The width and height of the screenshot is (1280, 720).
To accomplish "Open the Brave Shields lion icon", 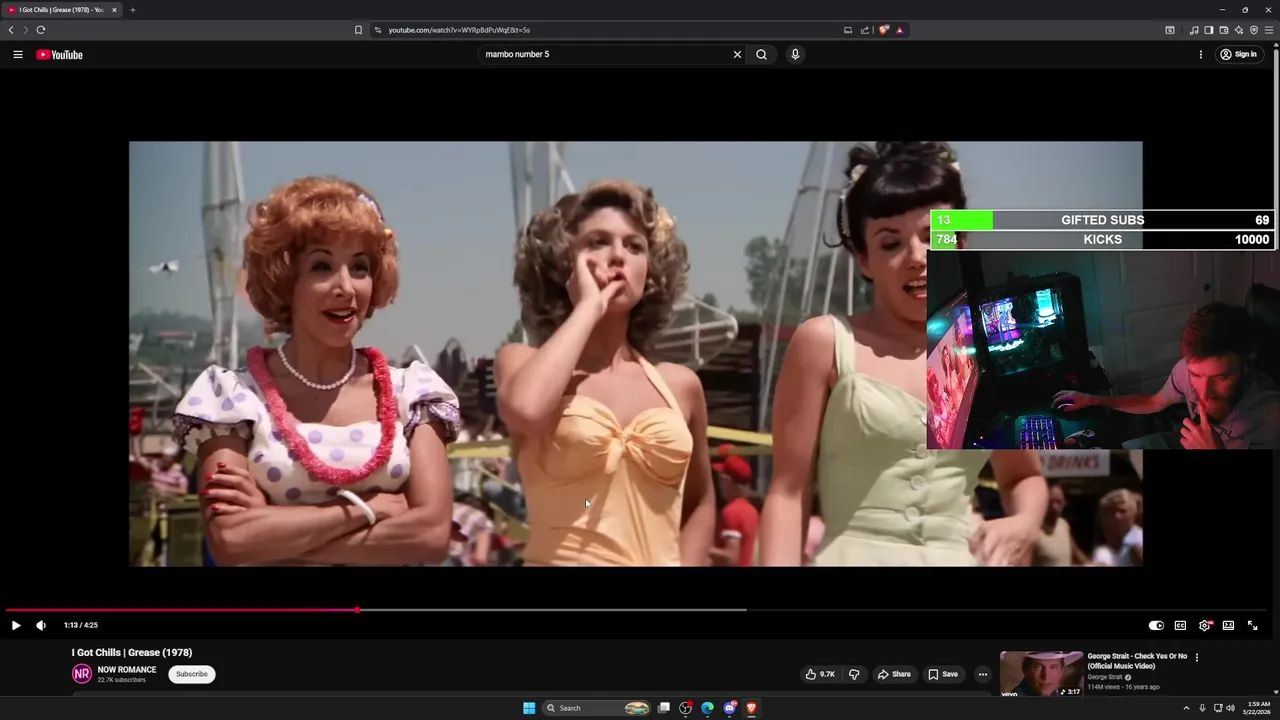I will [884, 30].
